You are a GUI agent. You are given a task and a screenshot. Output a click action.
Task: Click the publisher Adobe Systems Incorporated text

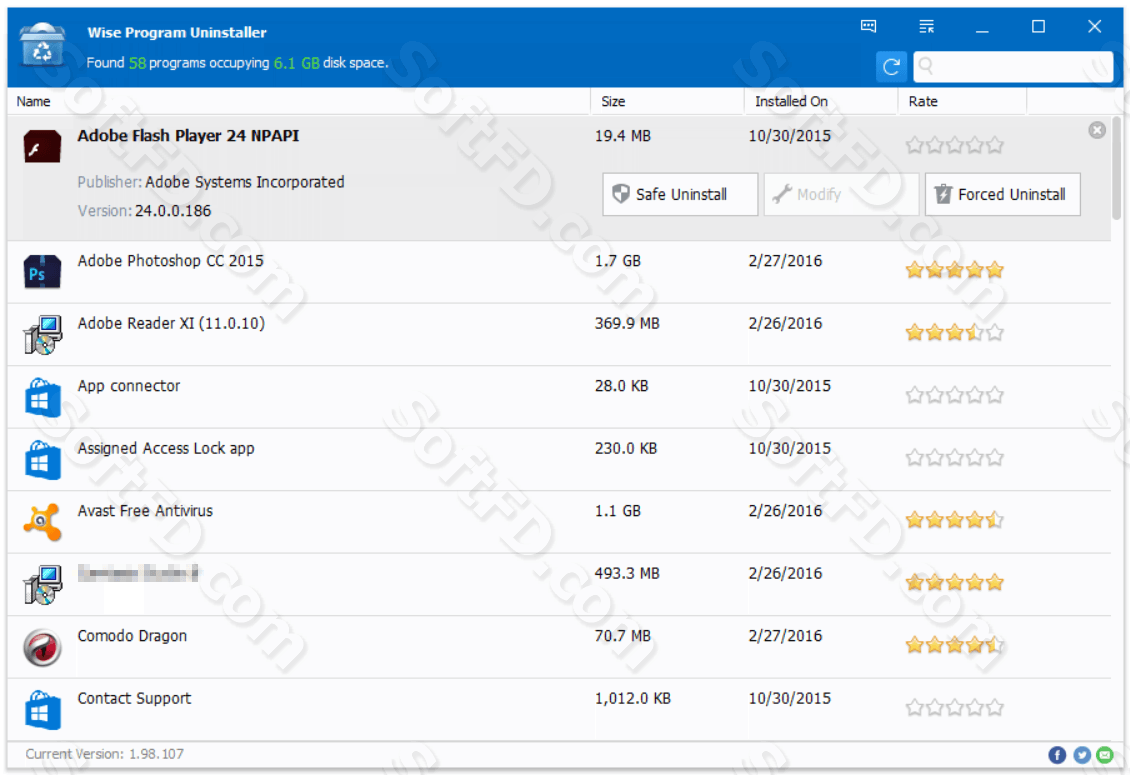click(x=245, y=182)
